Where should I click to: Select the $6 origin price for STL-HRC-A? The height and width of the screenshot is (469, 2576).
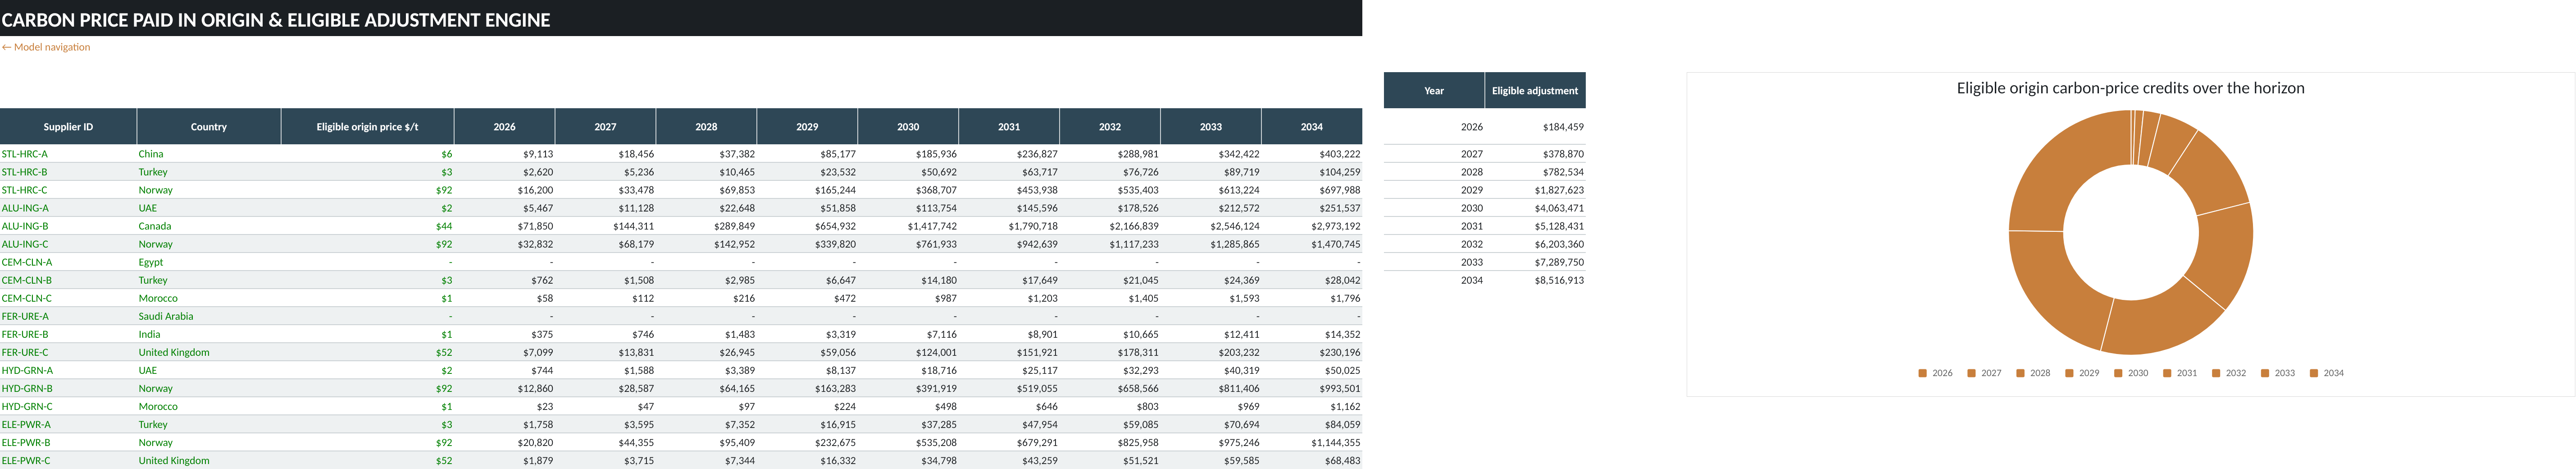(368, 154)
